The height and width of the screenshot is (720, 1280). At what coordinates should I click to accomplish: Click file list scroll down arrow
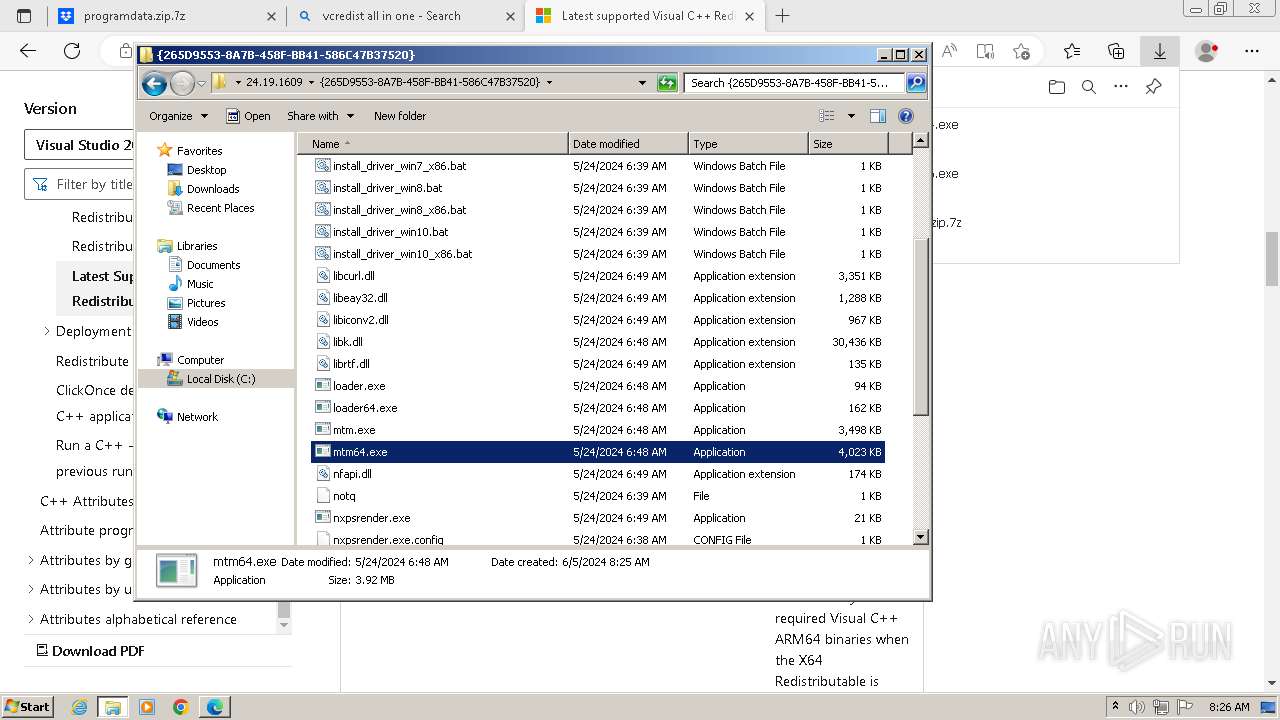[x=921, y=538]
